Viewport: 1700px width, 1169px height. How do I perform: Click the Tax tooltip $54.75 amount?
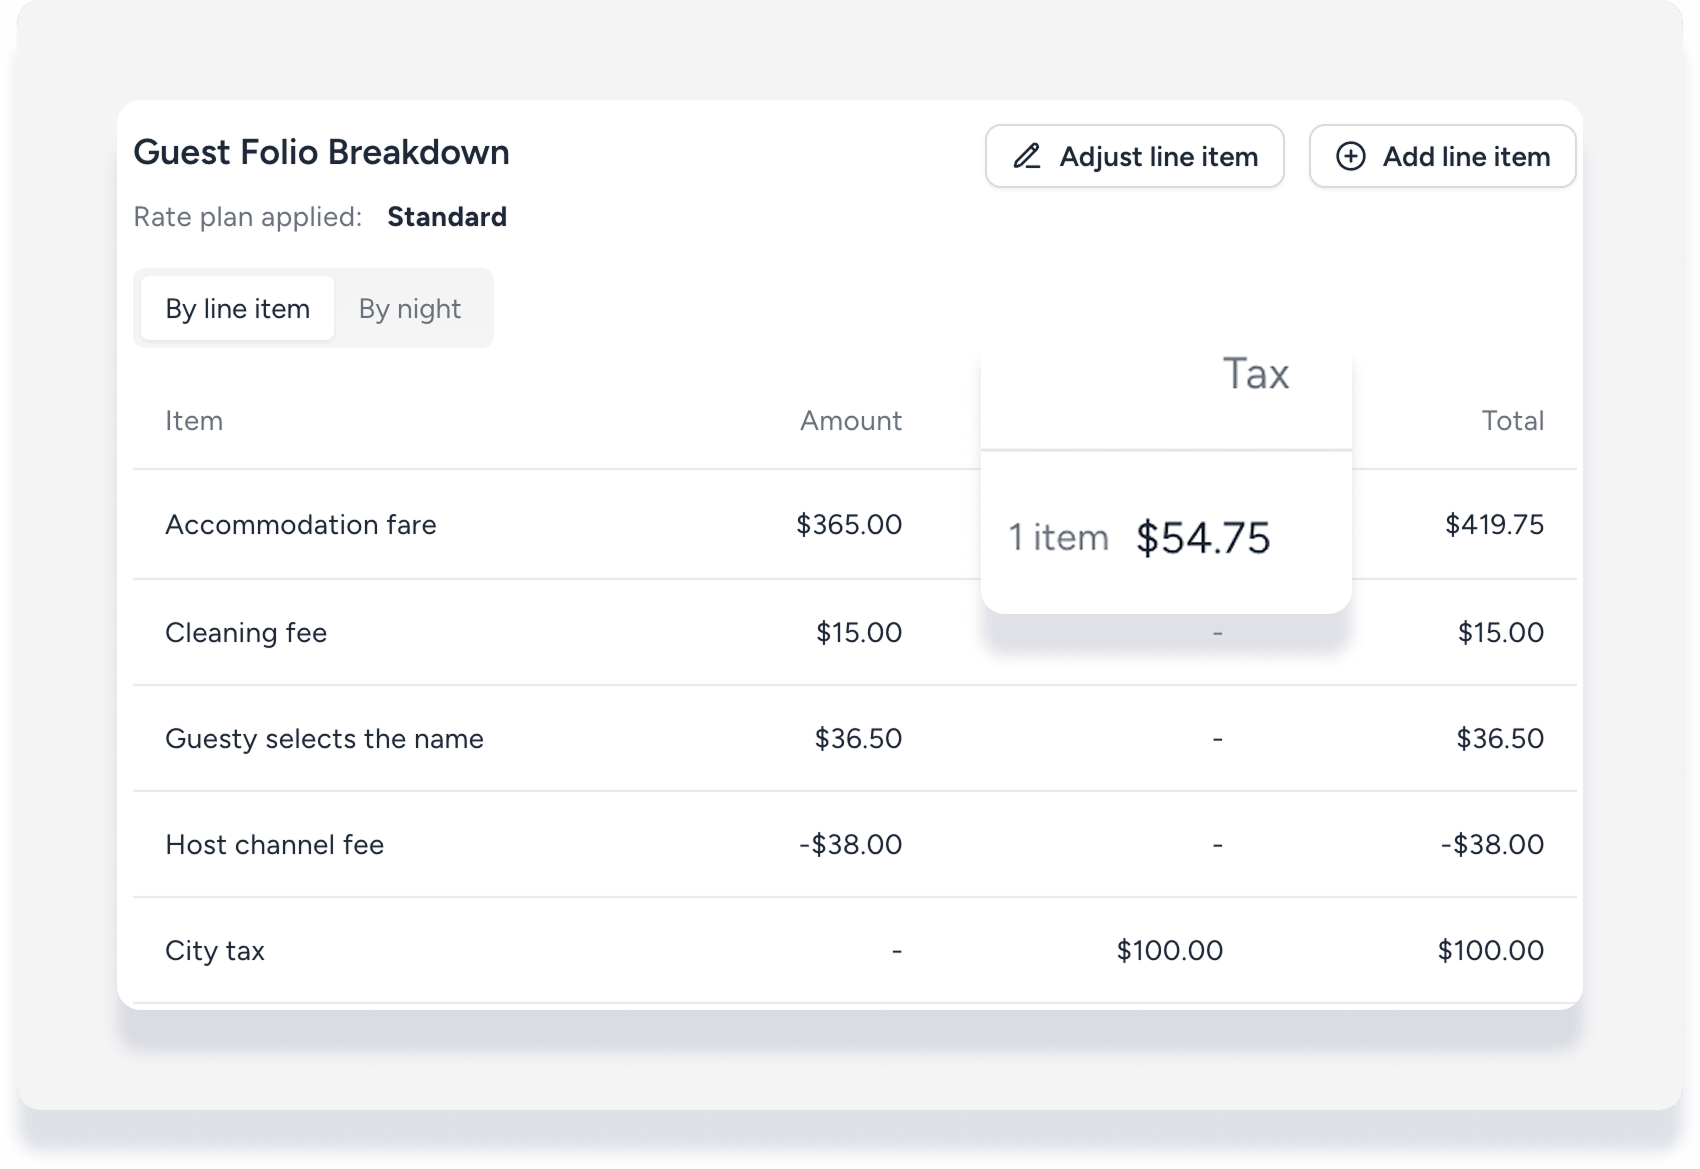(x=1203, y=538)
